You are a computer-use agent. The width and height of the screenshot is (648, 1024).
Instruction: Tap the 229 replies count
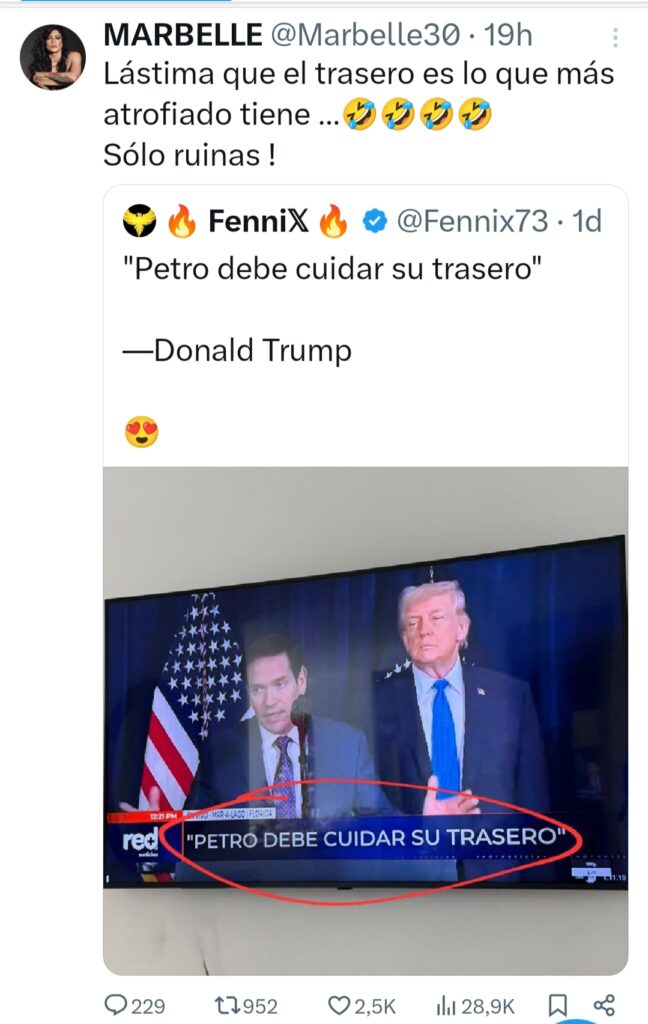click(x=148, y=1005)
